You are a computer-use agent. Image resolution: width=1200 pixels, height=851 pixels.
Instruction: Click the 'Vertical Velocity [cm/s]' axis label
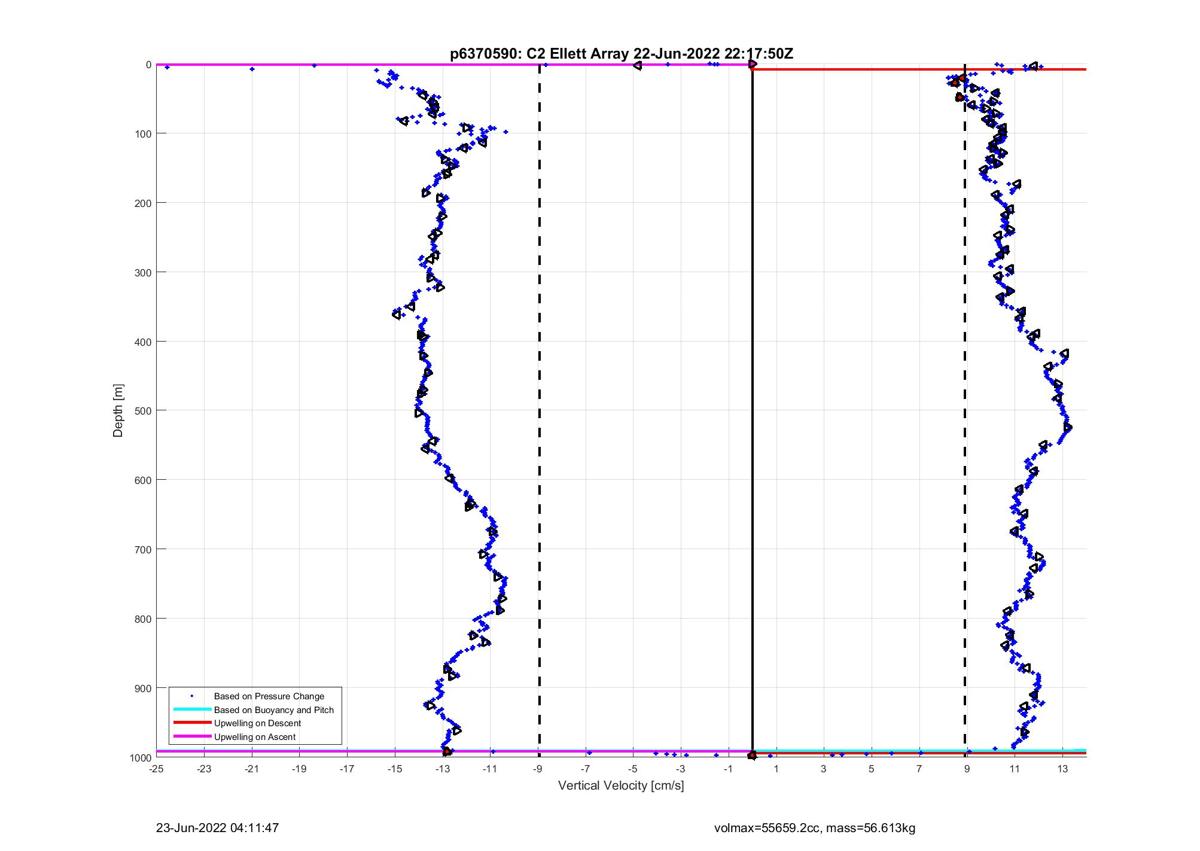click(621, 786)
